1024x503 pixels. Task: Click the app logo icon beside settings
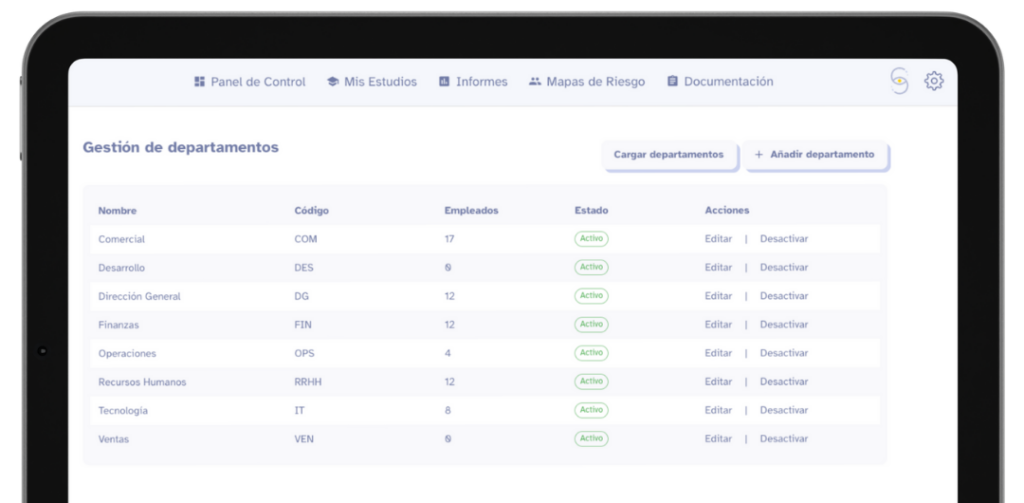coord(899,82)
